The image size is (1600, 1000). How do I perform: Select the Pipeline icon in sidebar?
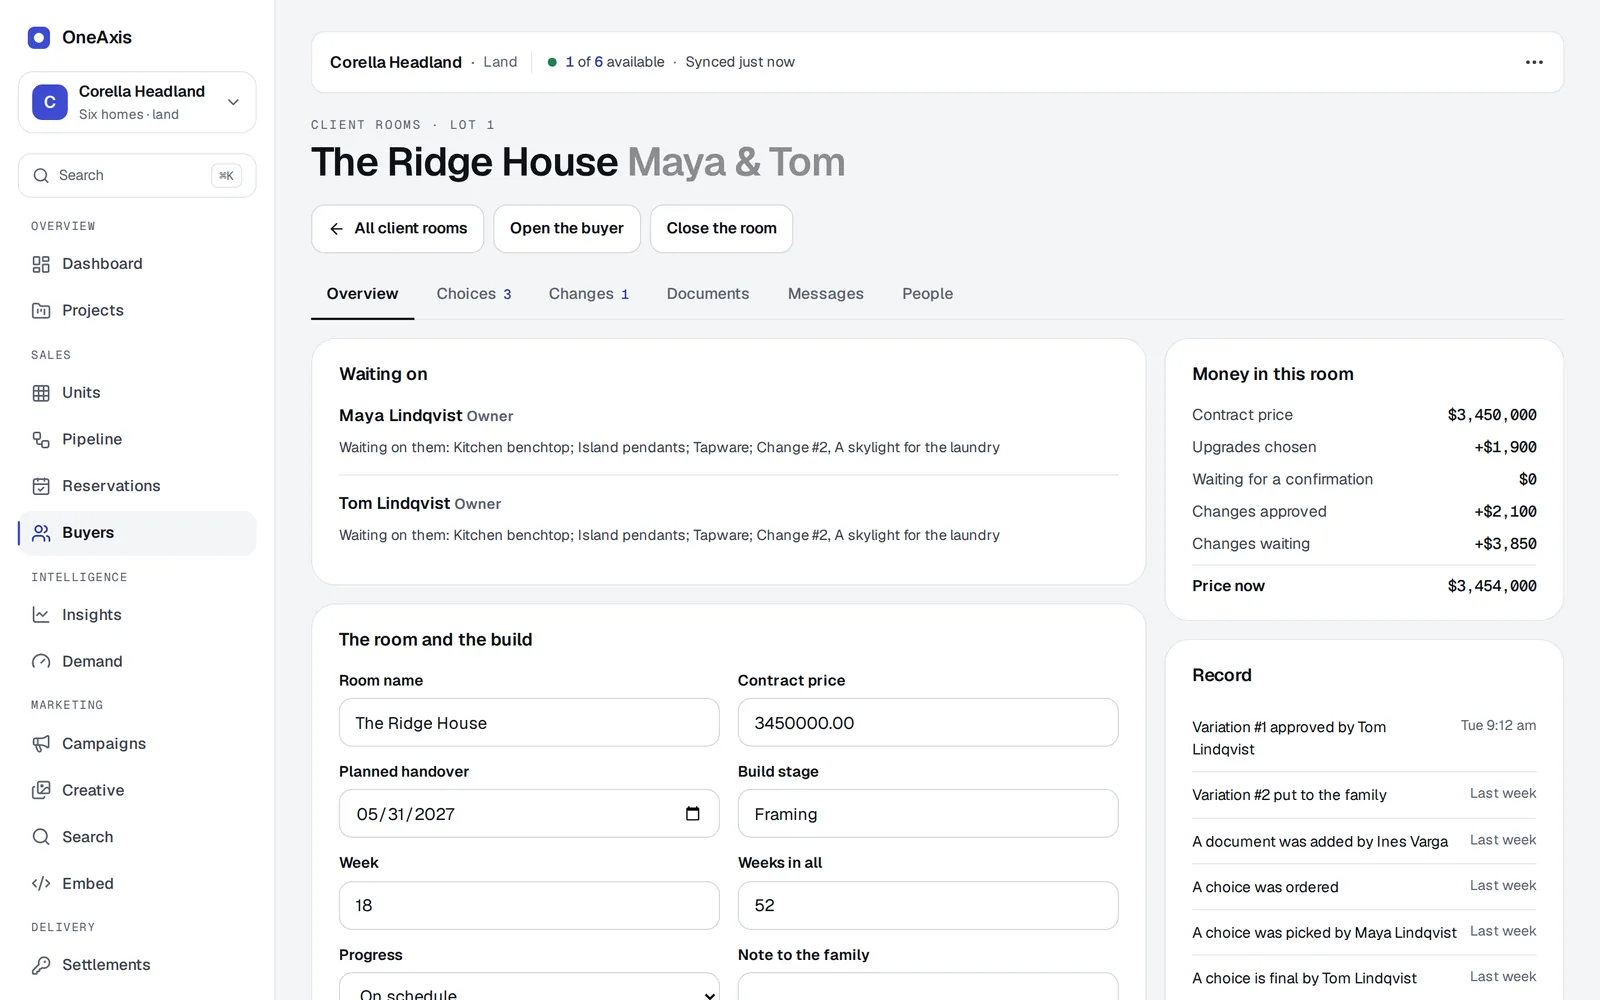(x=41, y=440)
